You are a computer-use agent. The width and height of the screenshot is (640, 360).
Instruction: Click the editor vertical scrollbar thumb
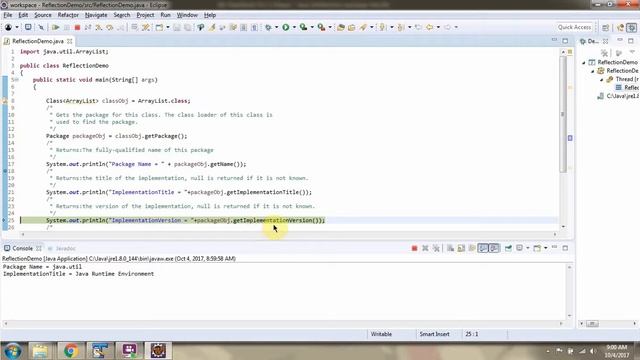[x=563, y=114]
